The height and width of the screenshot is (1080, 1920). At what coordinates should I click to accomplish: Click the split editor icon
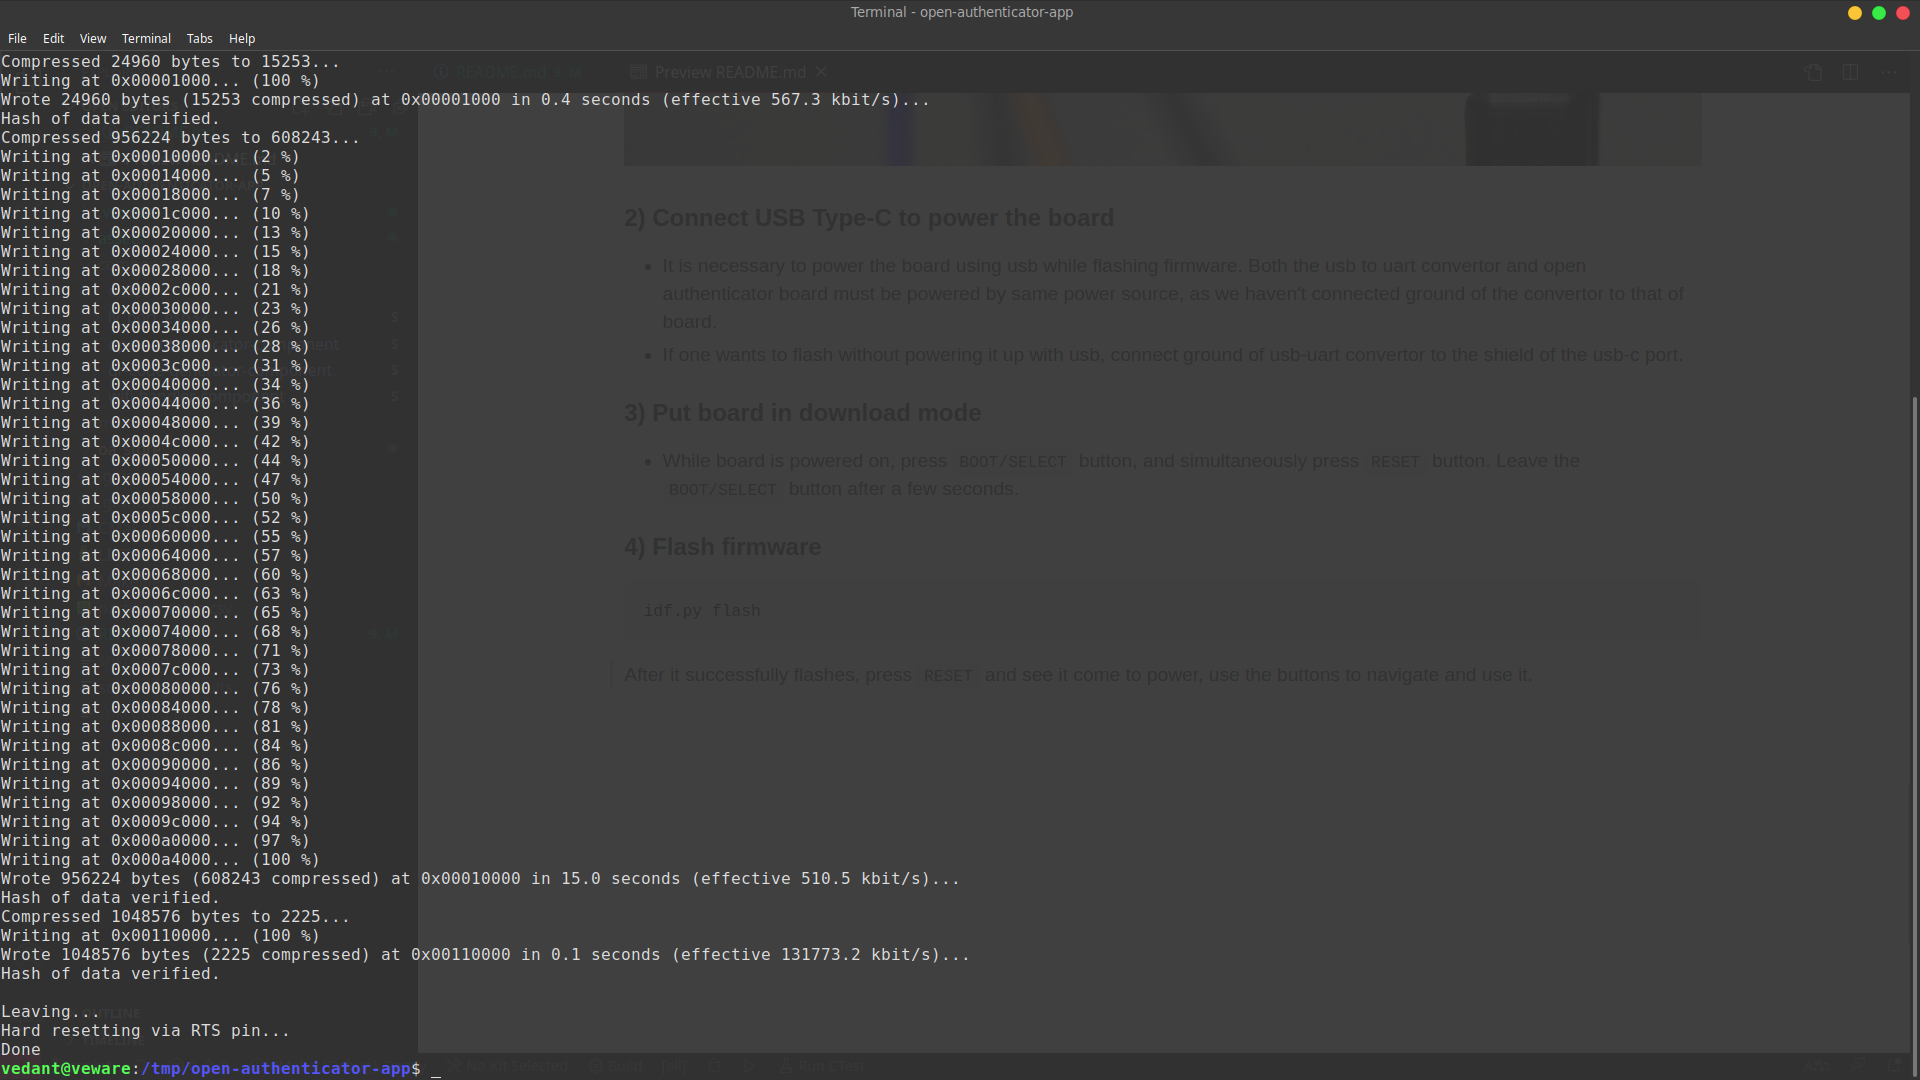point(1850,72)
